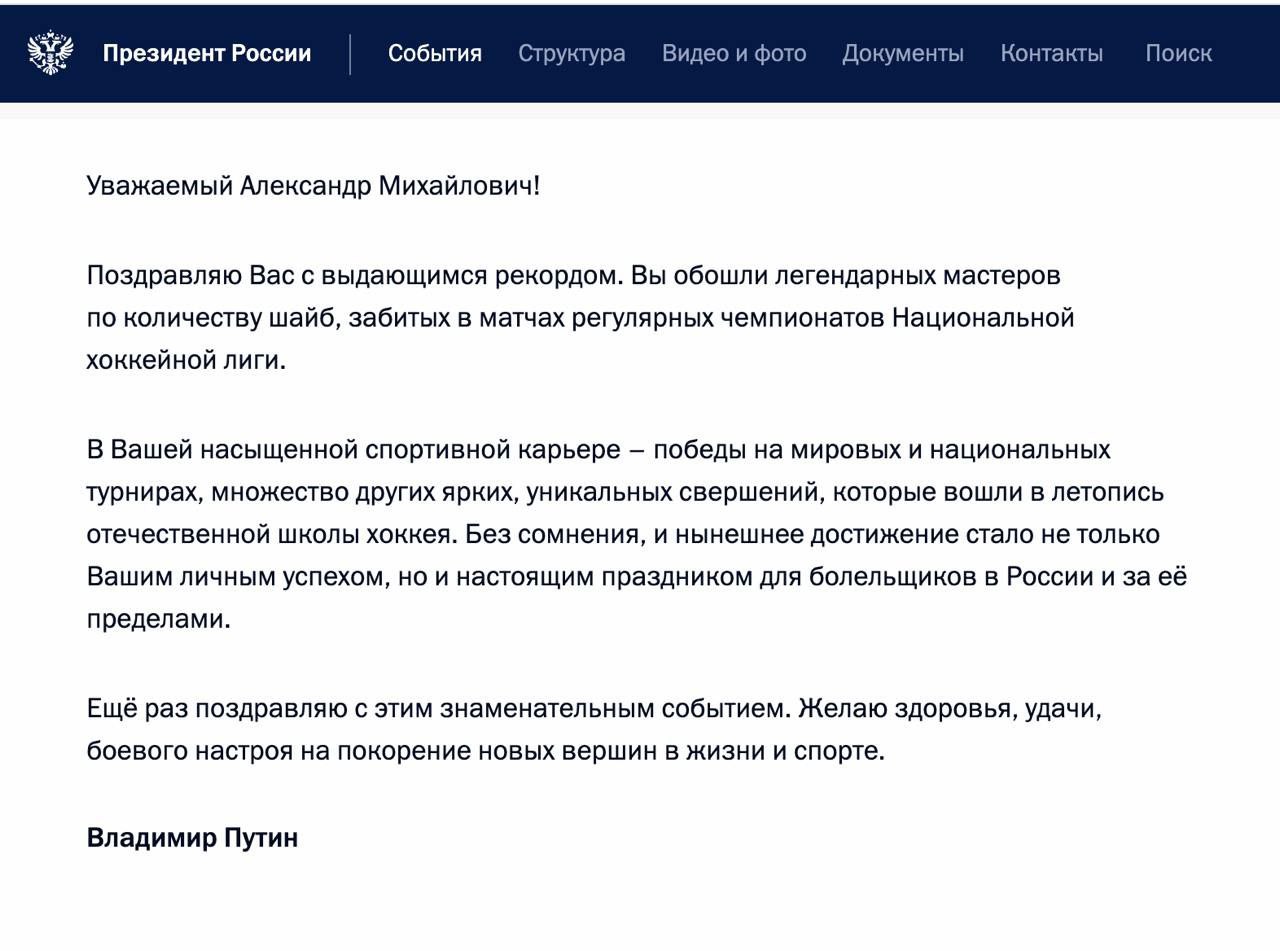The image size is (1280, 951).
Task: Open the Структура menu item
Action: [x=571, y=53]
